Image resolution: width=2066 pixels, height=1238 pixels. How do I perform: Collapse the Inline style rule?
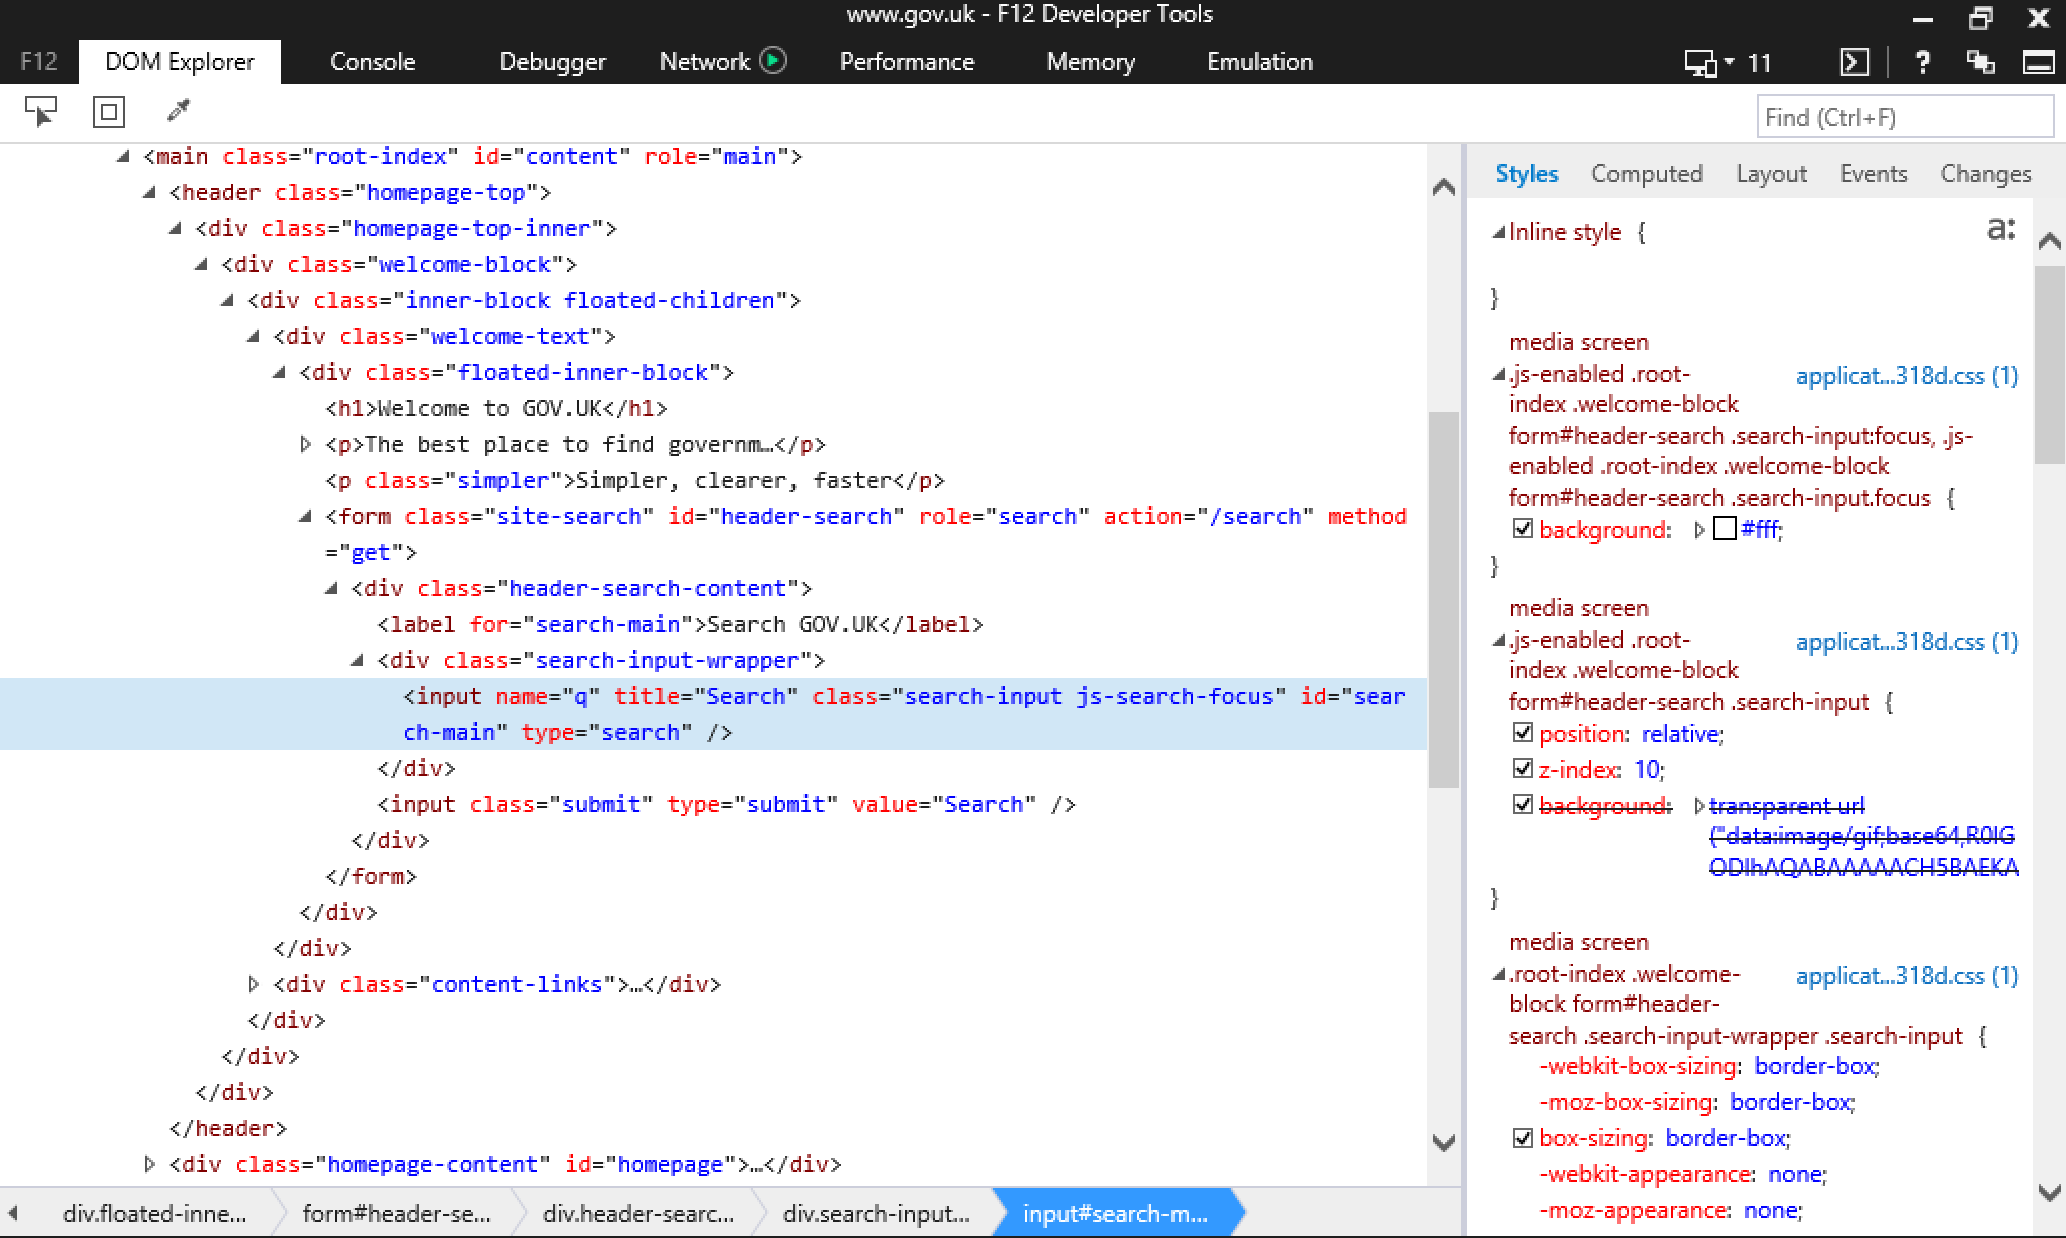[1498, 232]
